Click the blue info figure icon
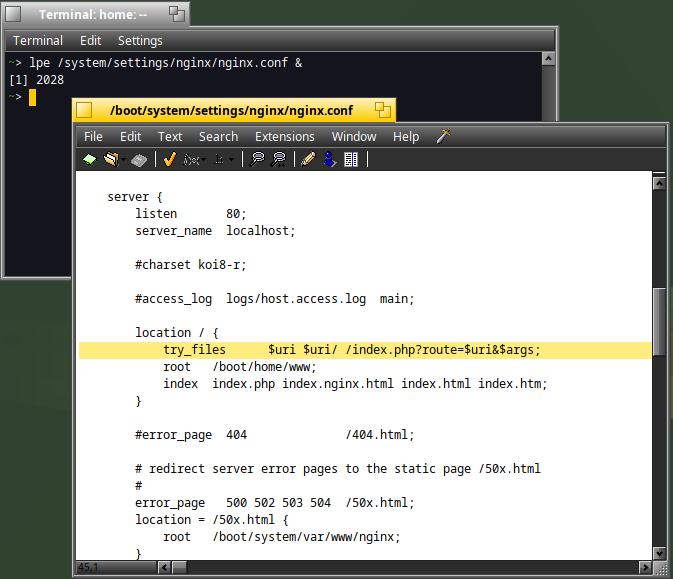This screenshot has width=673, height=579. [330, 159]
